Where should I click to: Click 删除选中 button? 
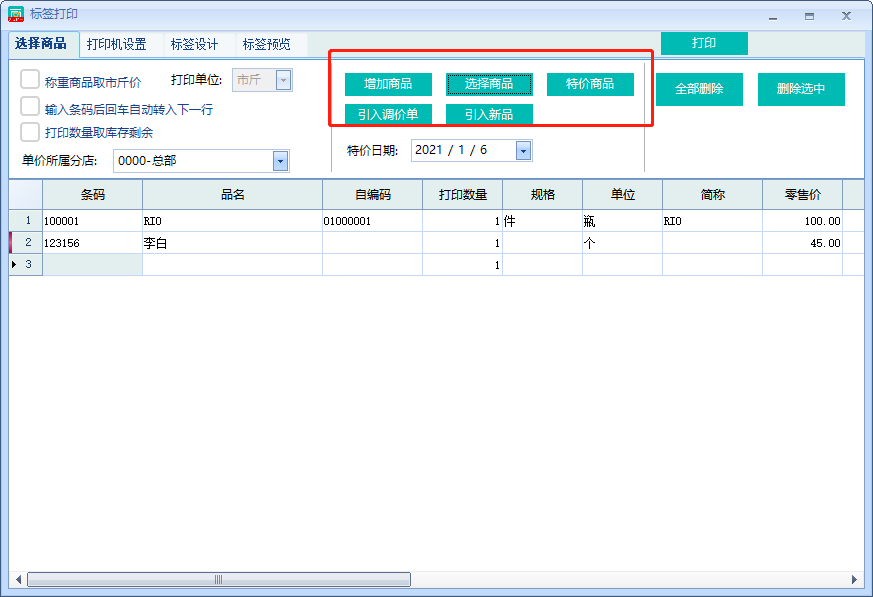801,89
